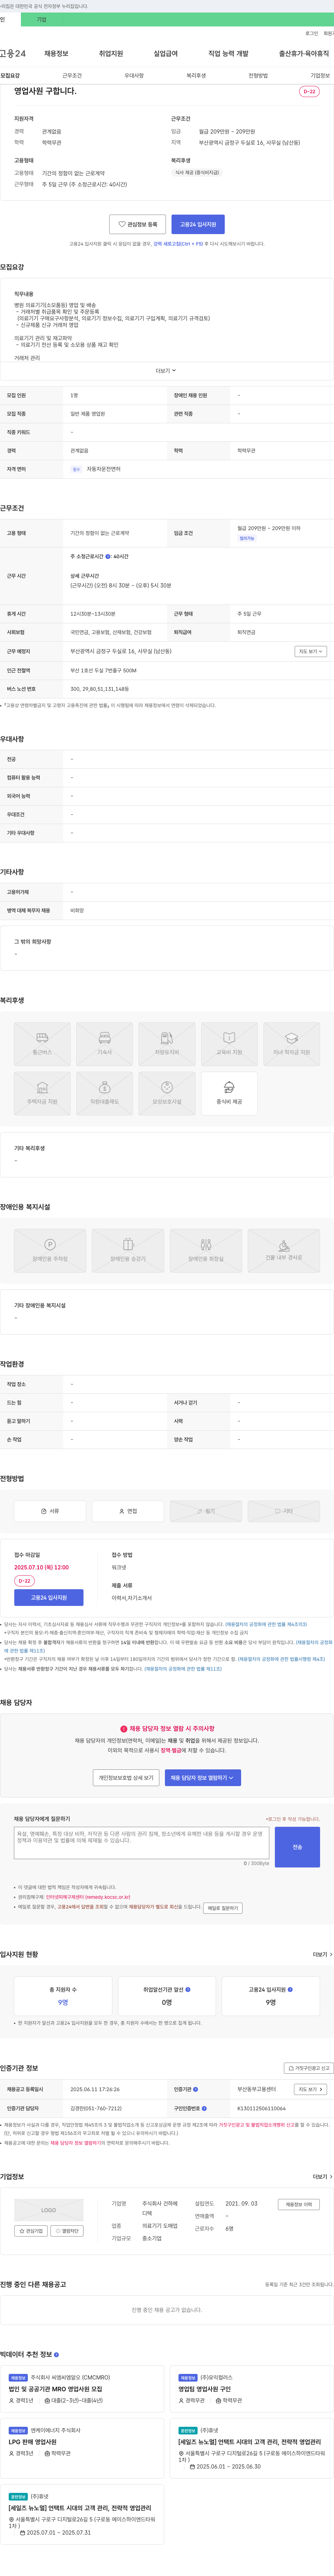
Task: Switch to the 근무조건 tab
Action: tap(72, 76)
